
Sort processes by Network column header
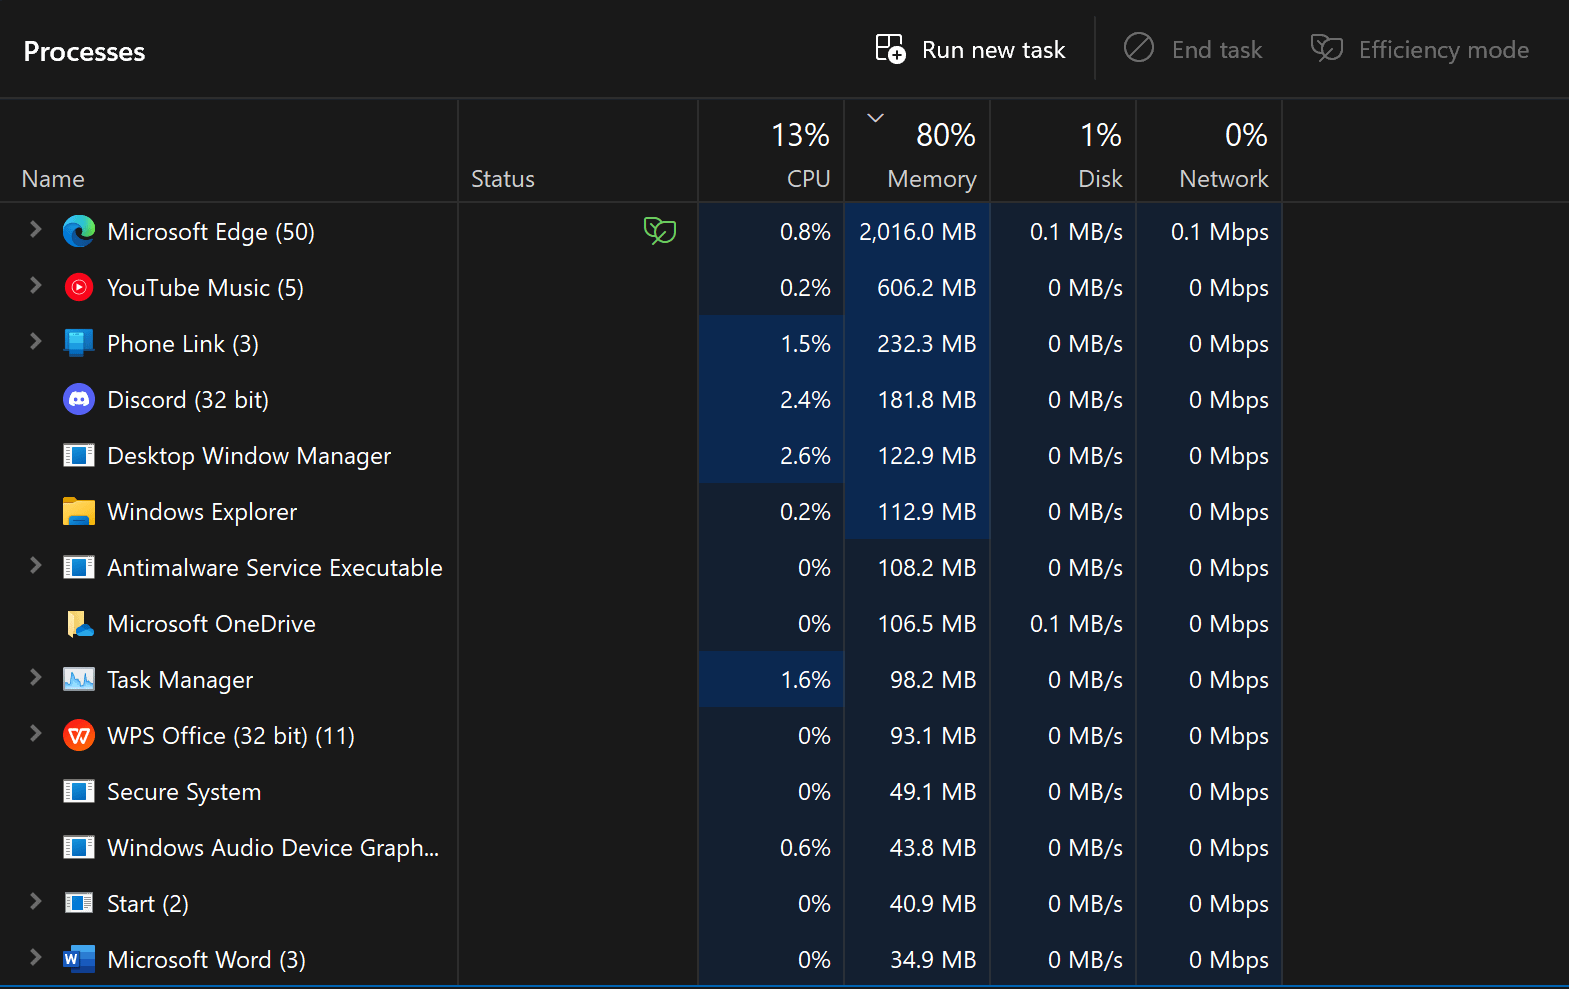point(1209,151)
